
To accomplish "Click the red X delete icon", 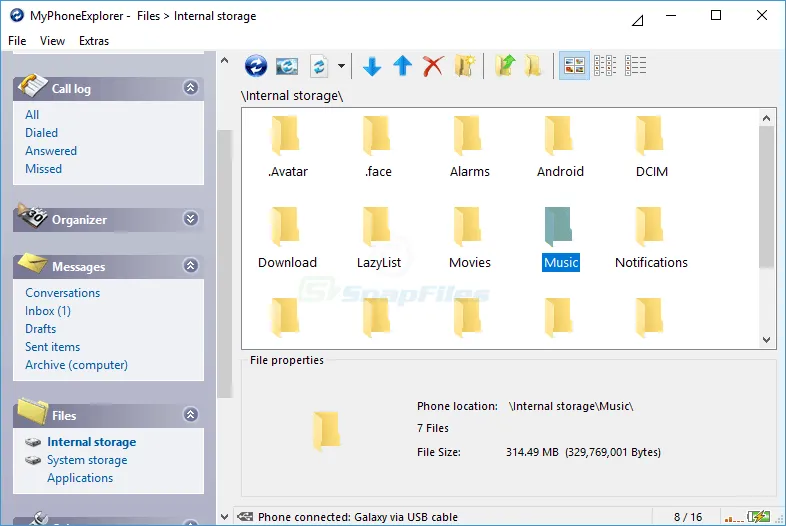I will [433, 66].
